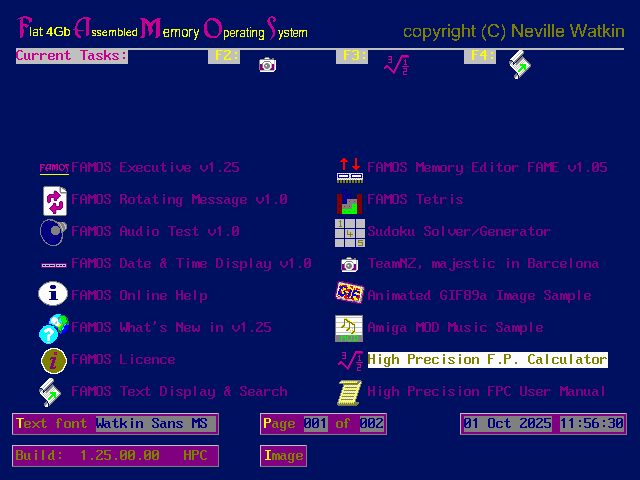The image size is (640, 480).
Task: Click the FAMOS Licence label
Action: click(123, 359)
